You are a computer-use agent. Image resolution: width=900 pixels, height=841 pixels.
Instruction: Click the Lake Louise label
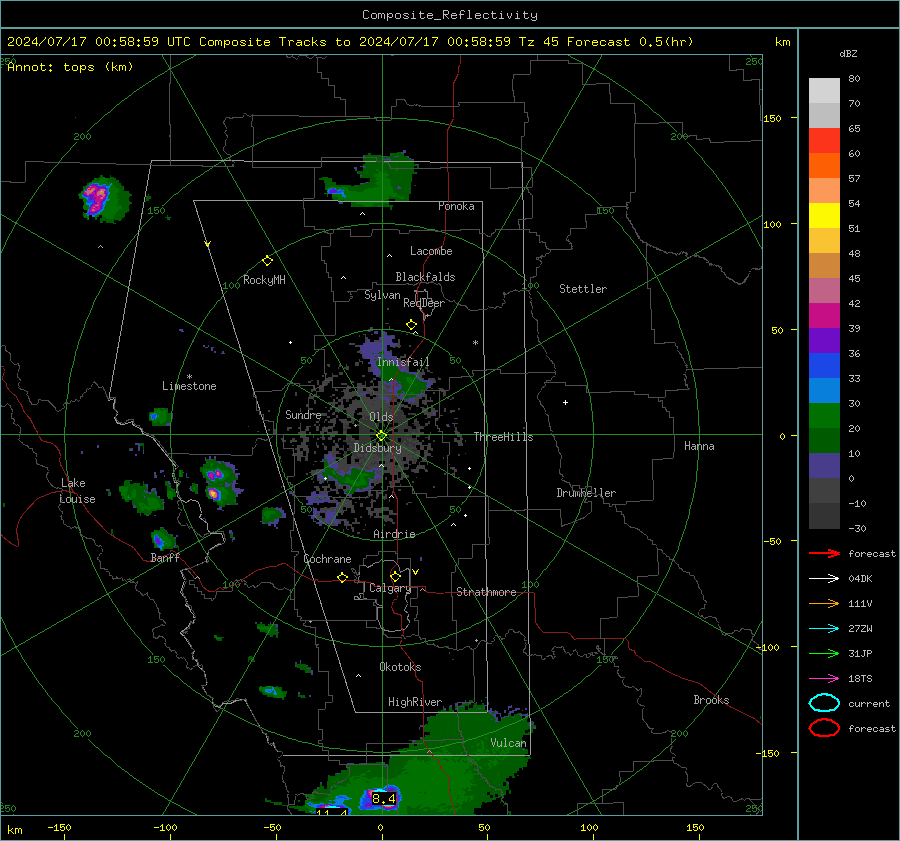(x=77, y=491)
